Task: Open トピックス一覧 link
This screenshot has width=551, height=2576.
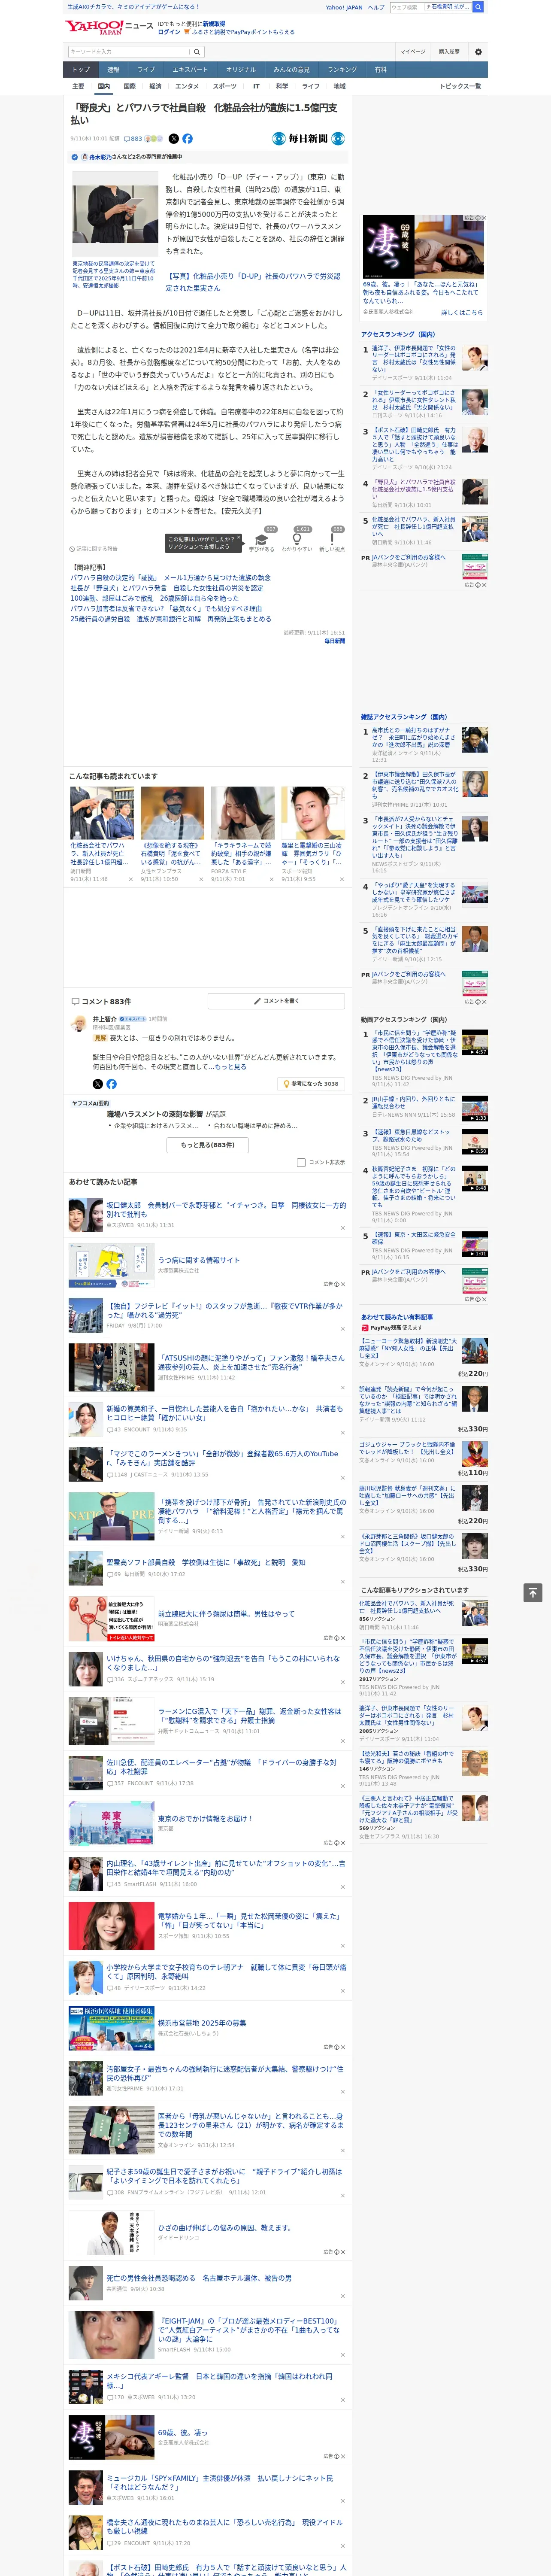Action: (x=460, y=86)
